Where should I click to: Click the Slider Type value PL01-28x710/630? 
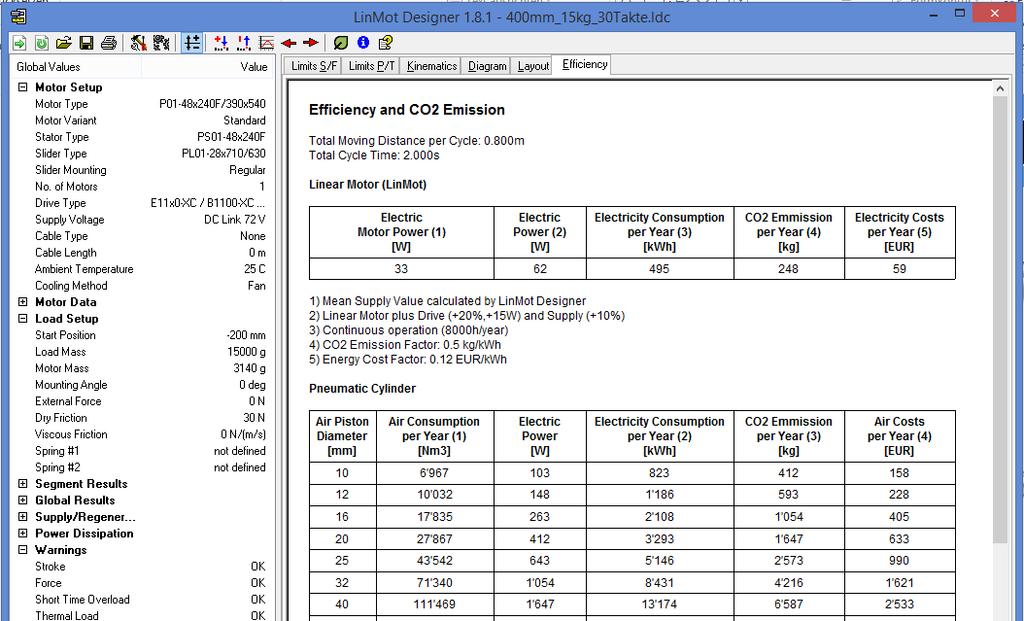pos(223,153)
